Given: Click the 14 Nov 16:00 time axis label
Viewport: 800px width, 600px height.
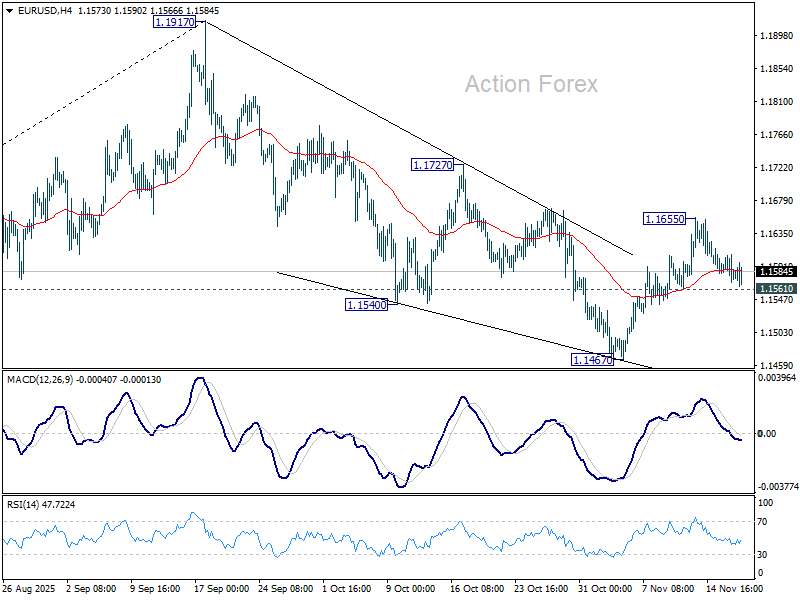Looking at the screenshot, I should 735,589.
